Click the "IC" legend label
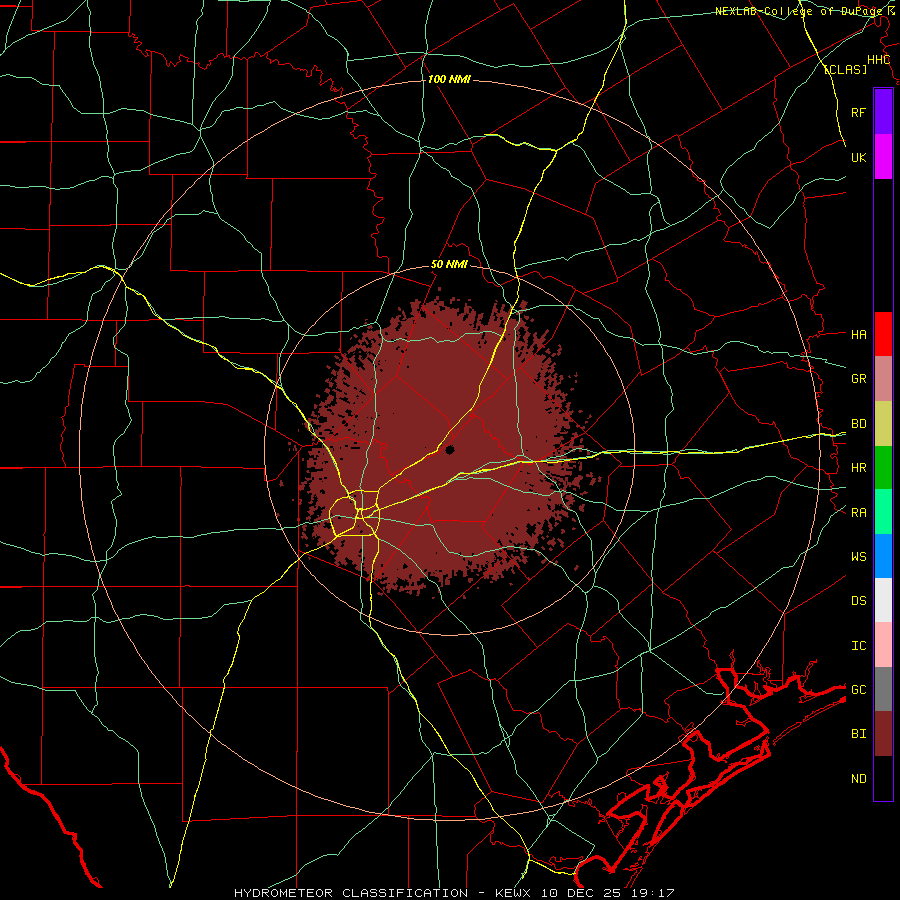The image size is (900, 900). tap(858, 646)
